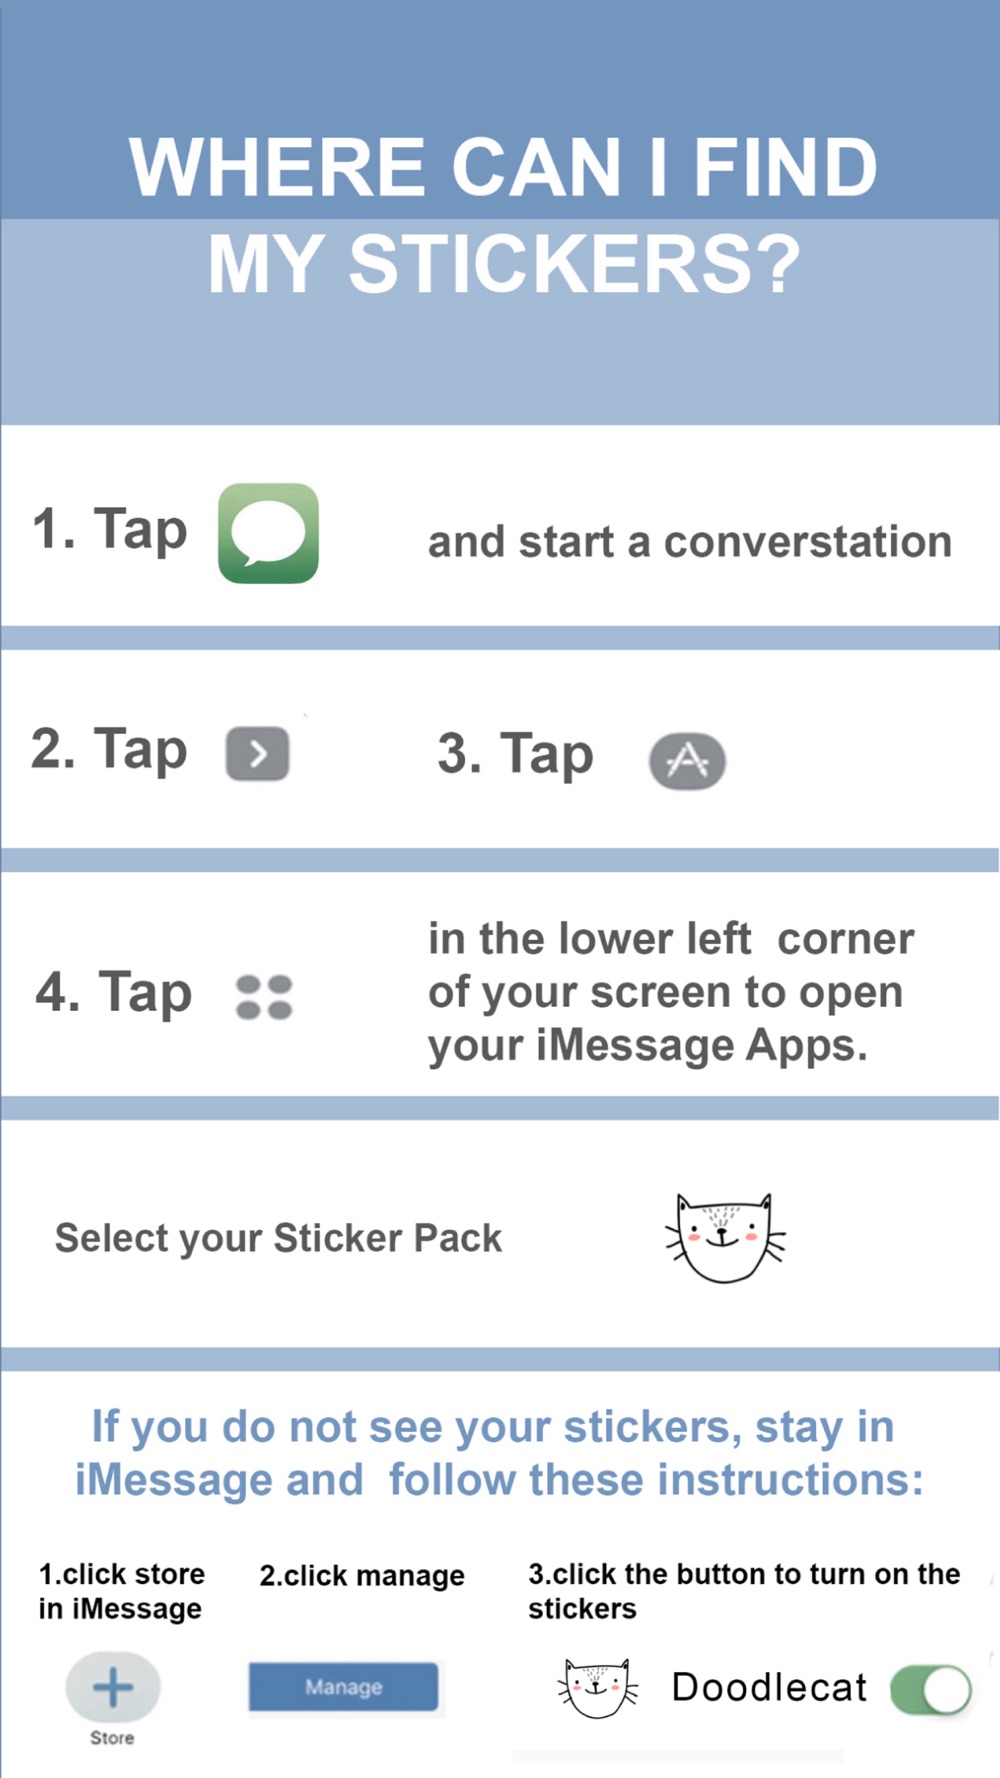The width and height of the screenshot is (1000, 1778).
Task: Click the 'Store' caption under plus icon
Action: tap(112, 1738)
